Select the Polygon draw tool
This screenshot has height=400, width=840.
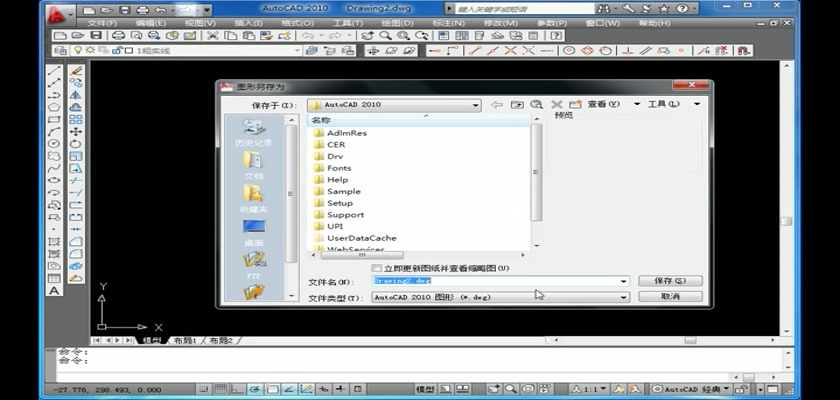click(x=54, y=107)
